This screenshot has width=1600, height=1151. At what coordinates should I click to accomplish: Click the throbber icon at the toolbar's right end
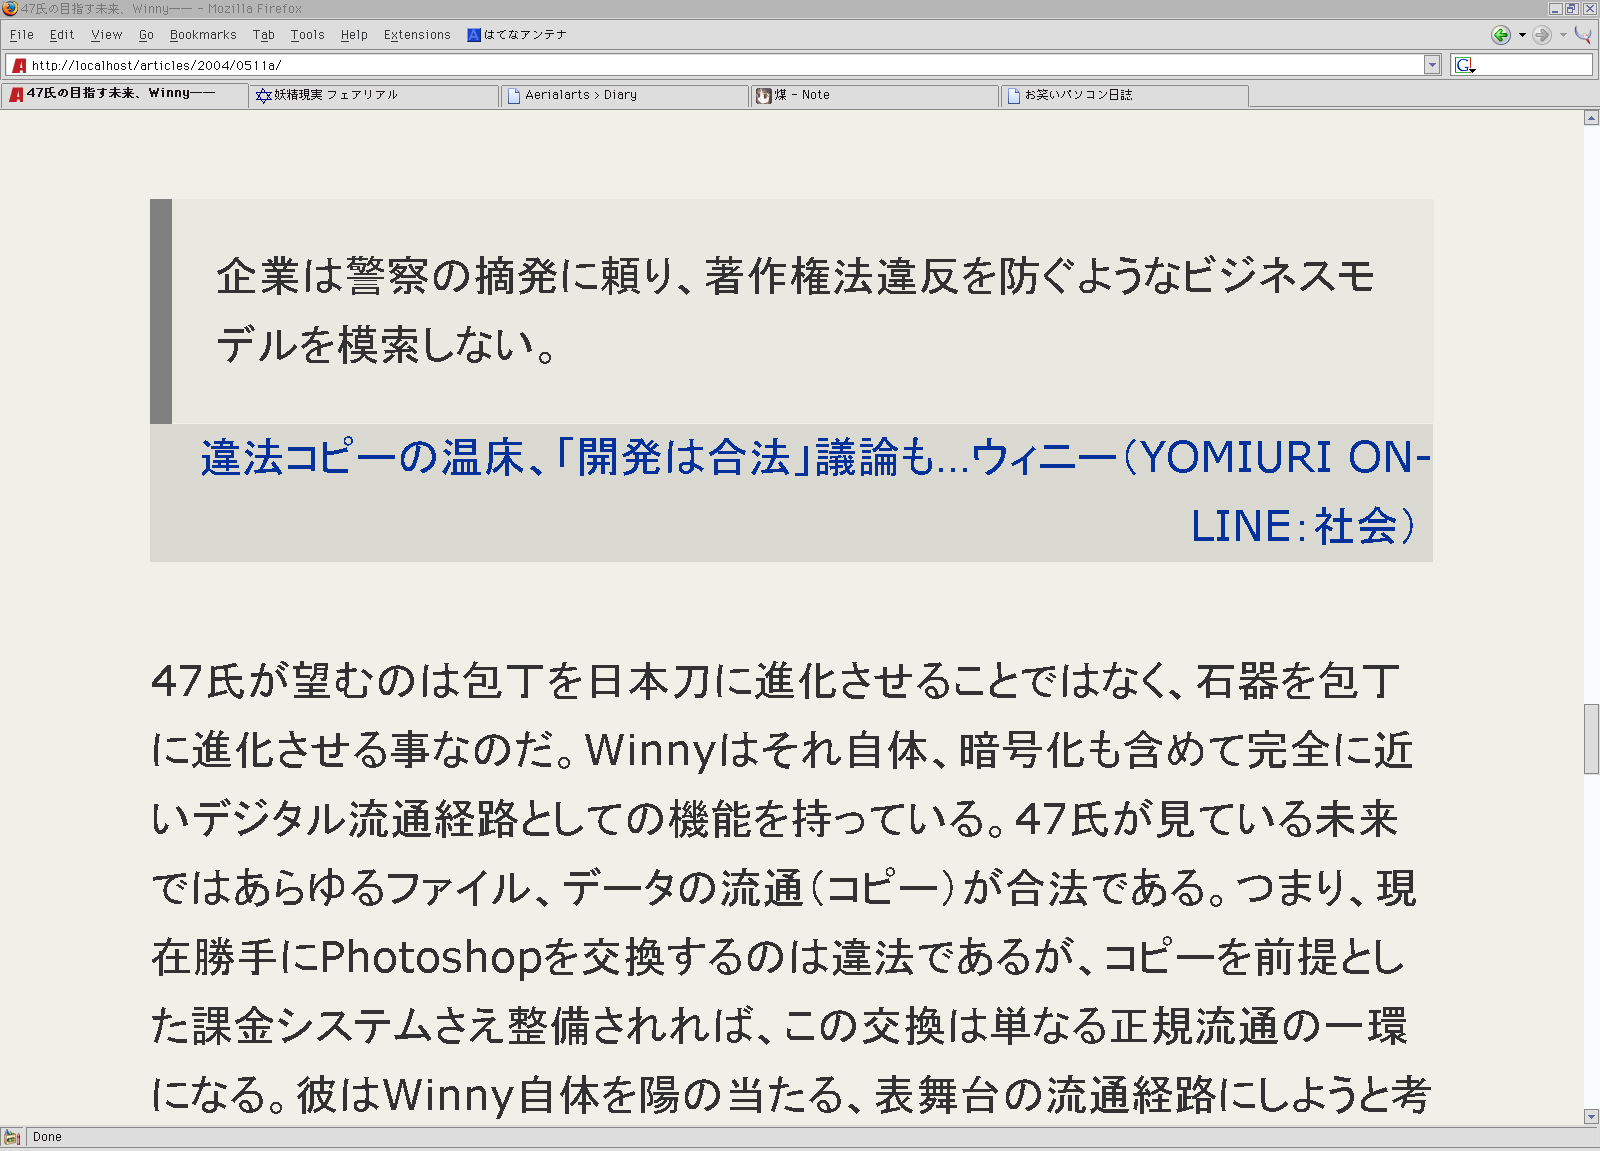1583,35
